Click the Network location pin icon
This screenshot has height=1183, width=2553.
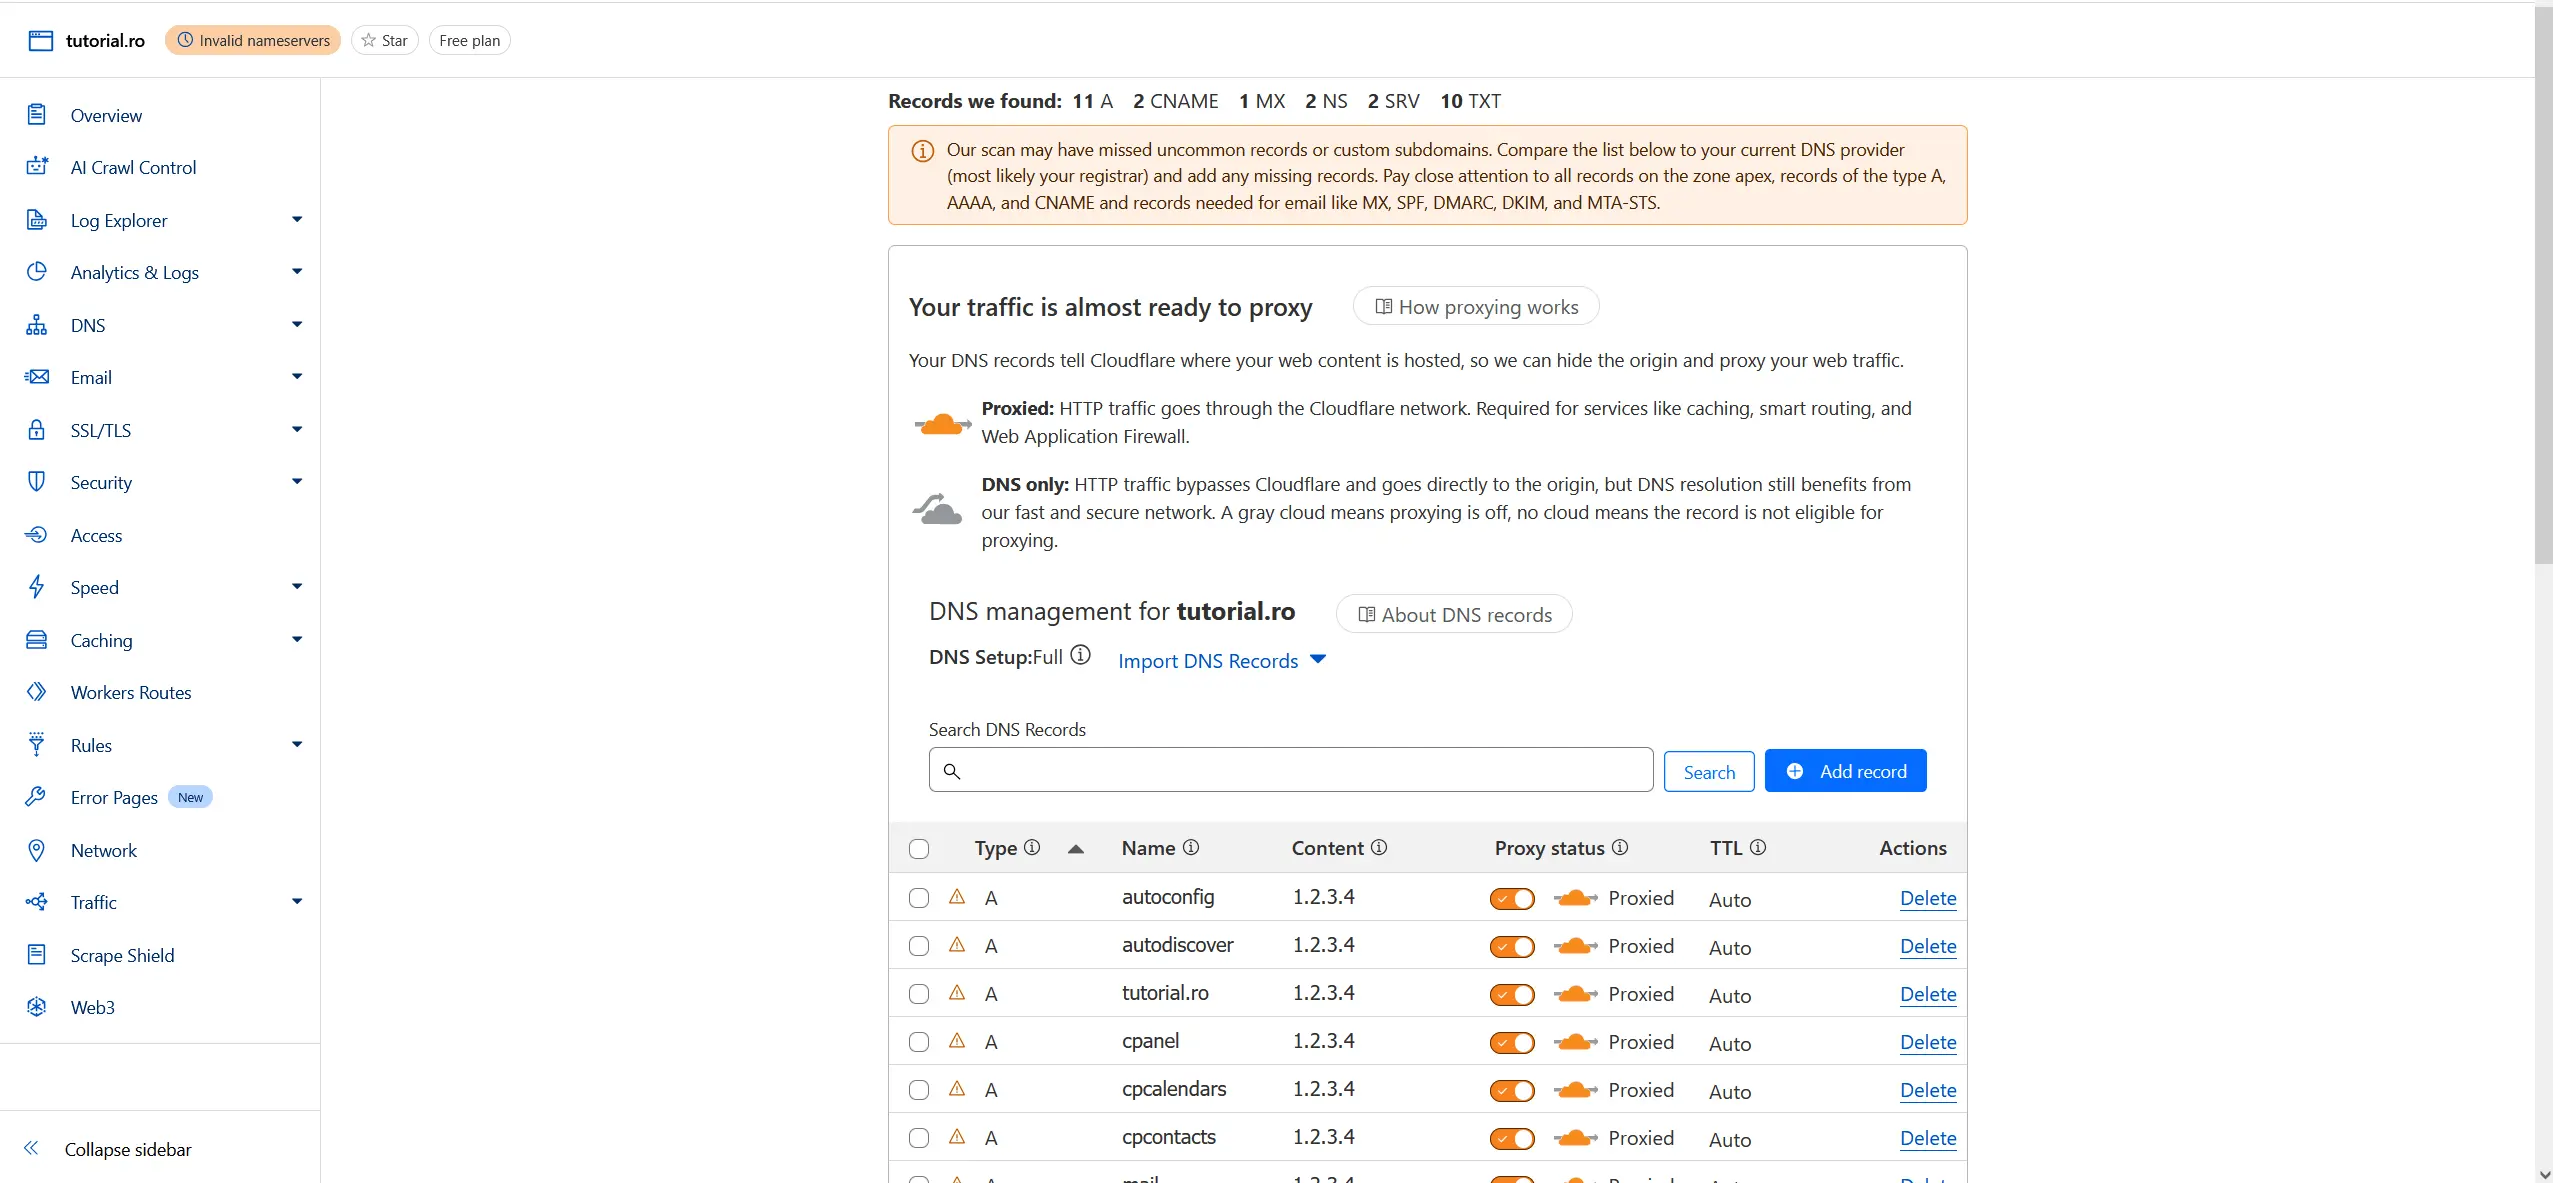click(37, 850)
